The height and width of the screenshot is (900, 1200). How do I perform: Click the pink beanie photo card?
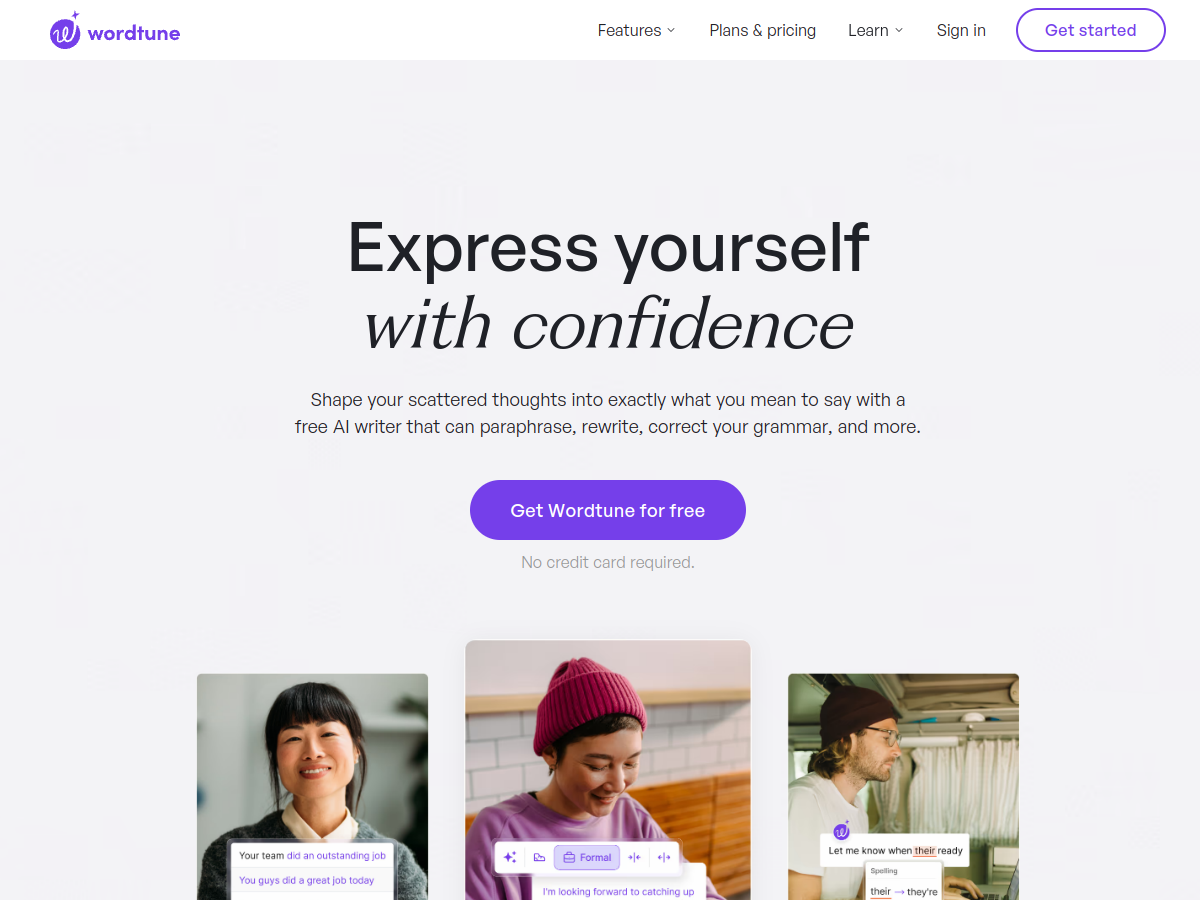point(608,770)
